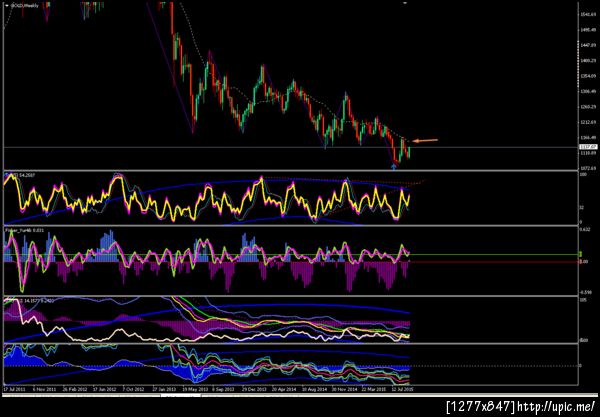The height and width of the screenshot is (417, 600).
Task: Click the blue up-arrow marker under the lowest candle
Action: (x=394, y=166)
